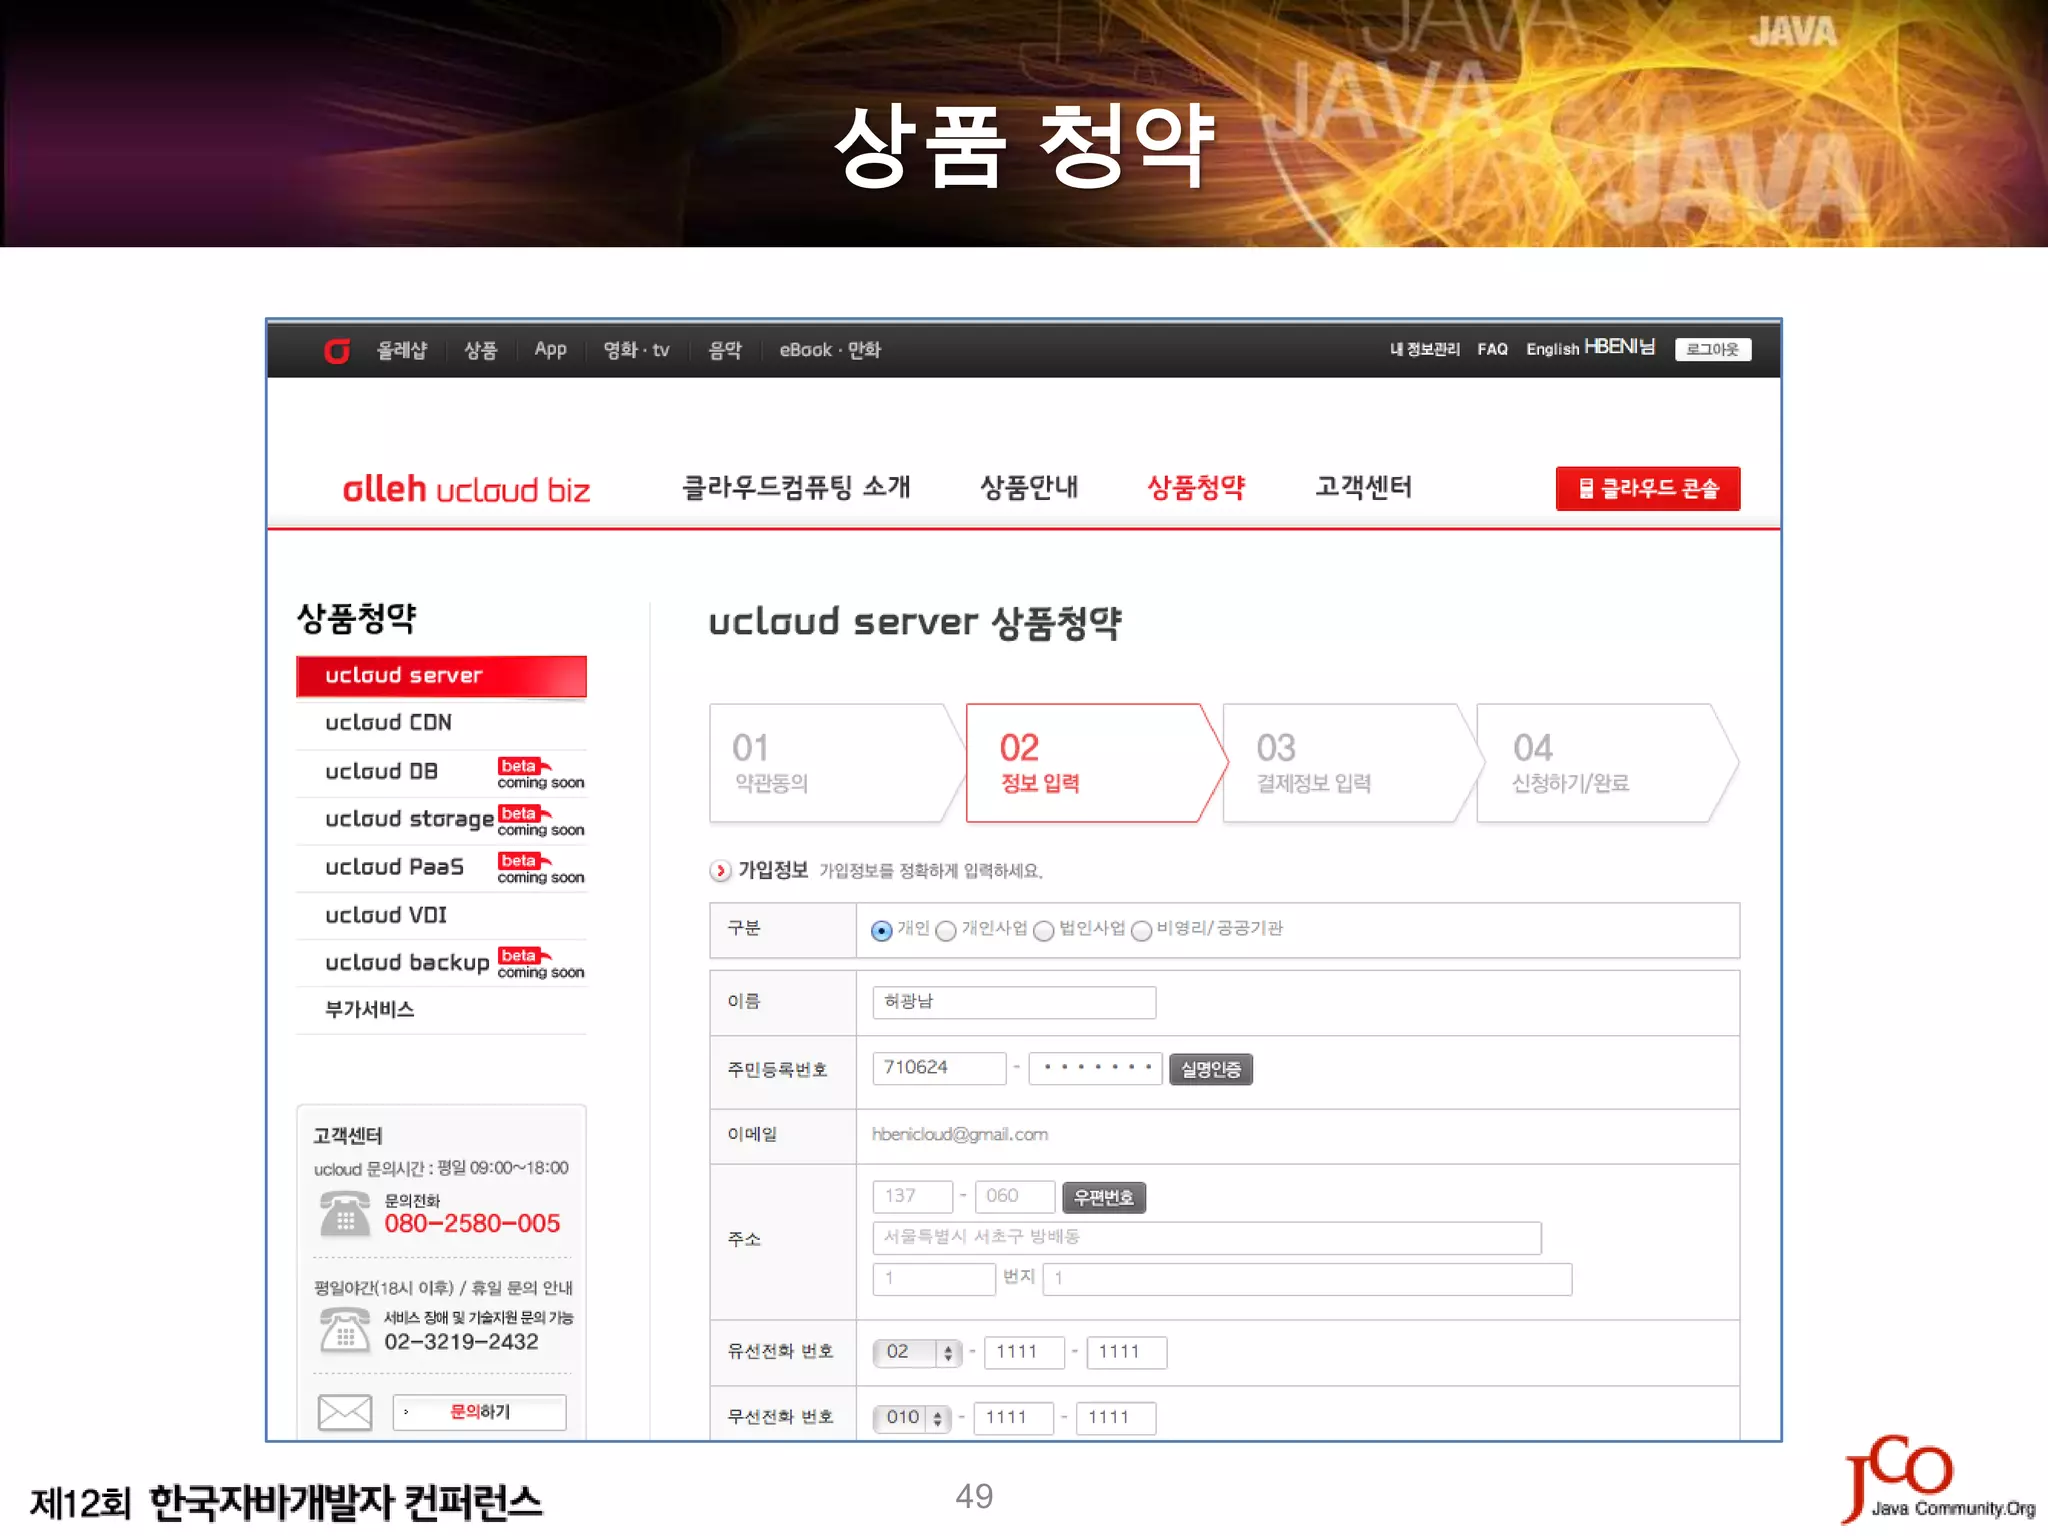Viewport: 2048px width, 1536px height.
Task: Click the last 1111 mobile number field
Action: click(1116, 1418)
